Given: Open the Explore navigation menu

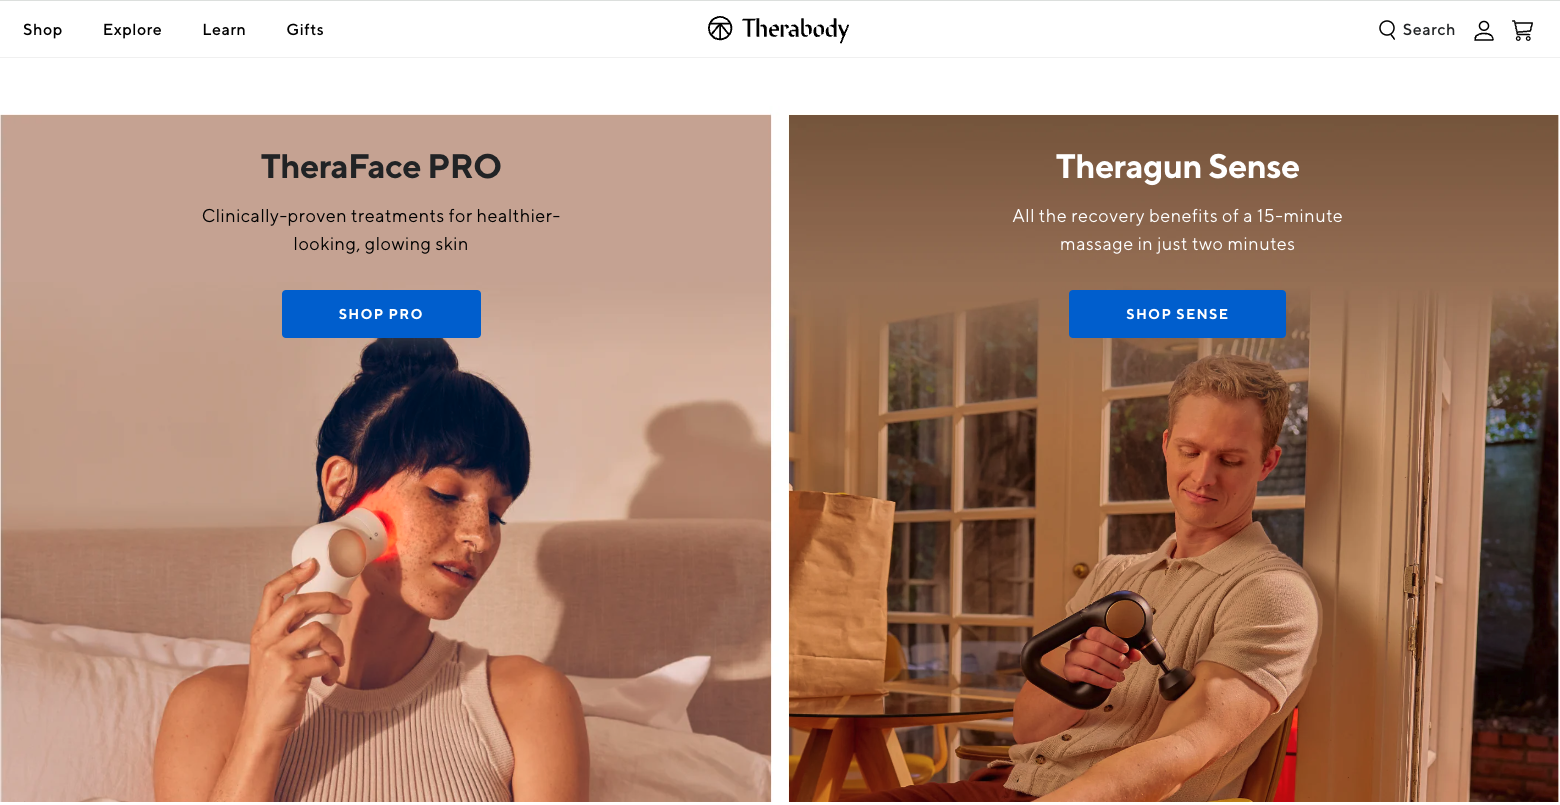Looking at the screenshot, I should click(132, 30).
